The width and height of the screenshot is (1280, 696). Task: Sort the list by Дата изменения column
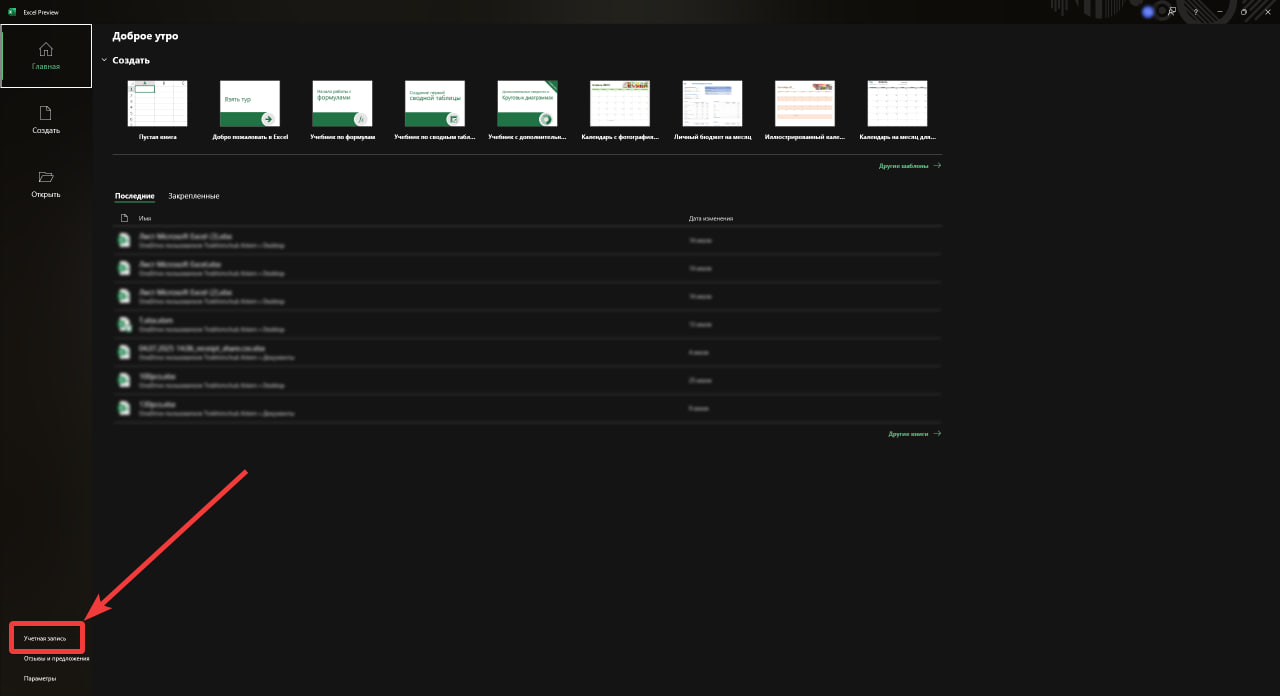coord(711,218)
